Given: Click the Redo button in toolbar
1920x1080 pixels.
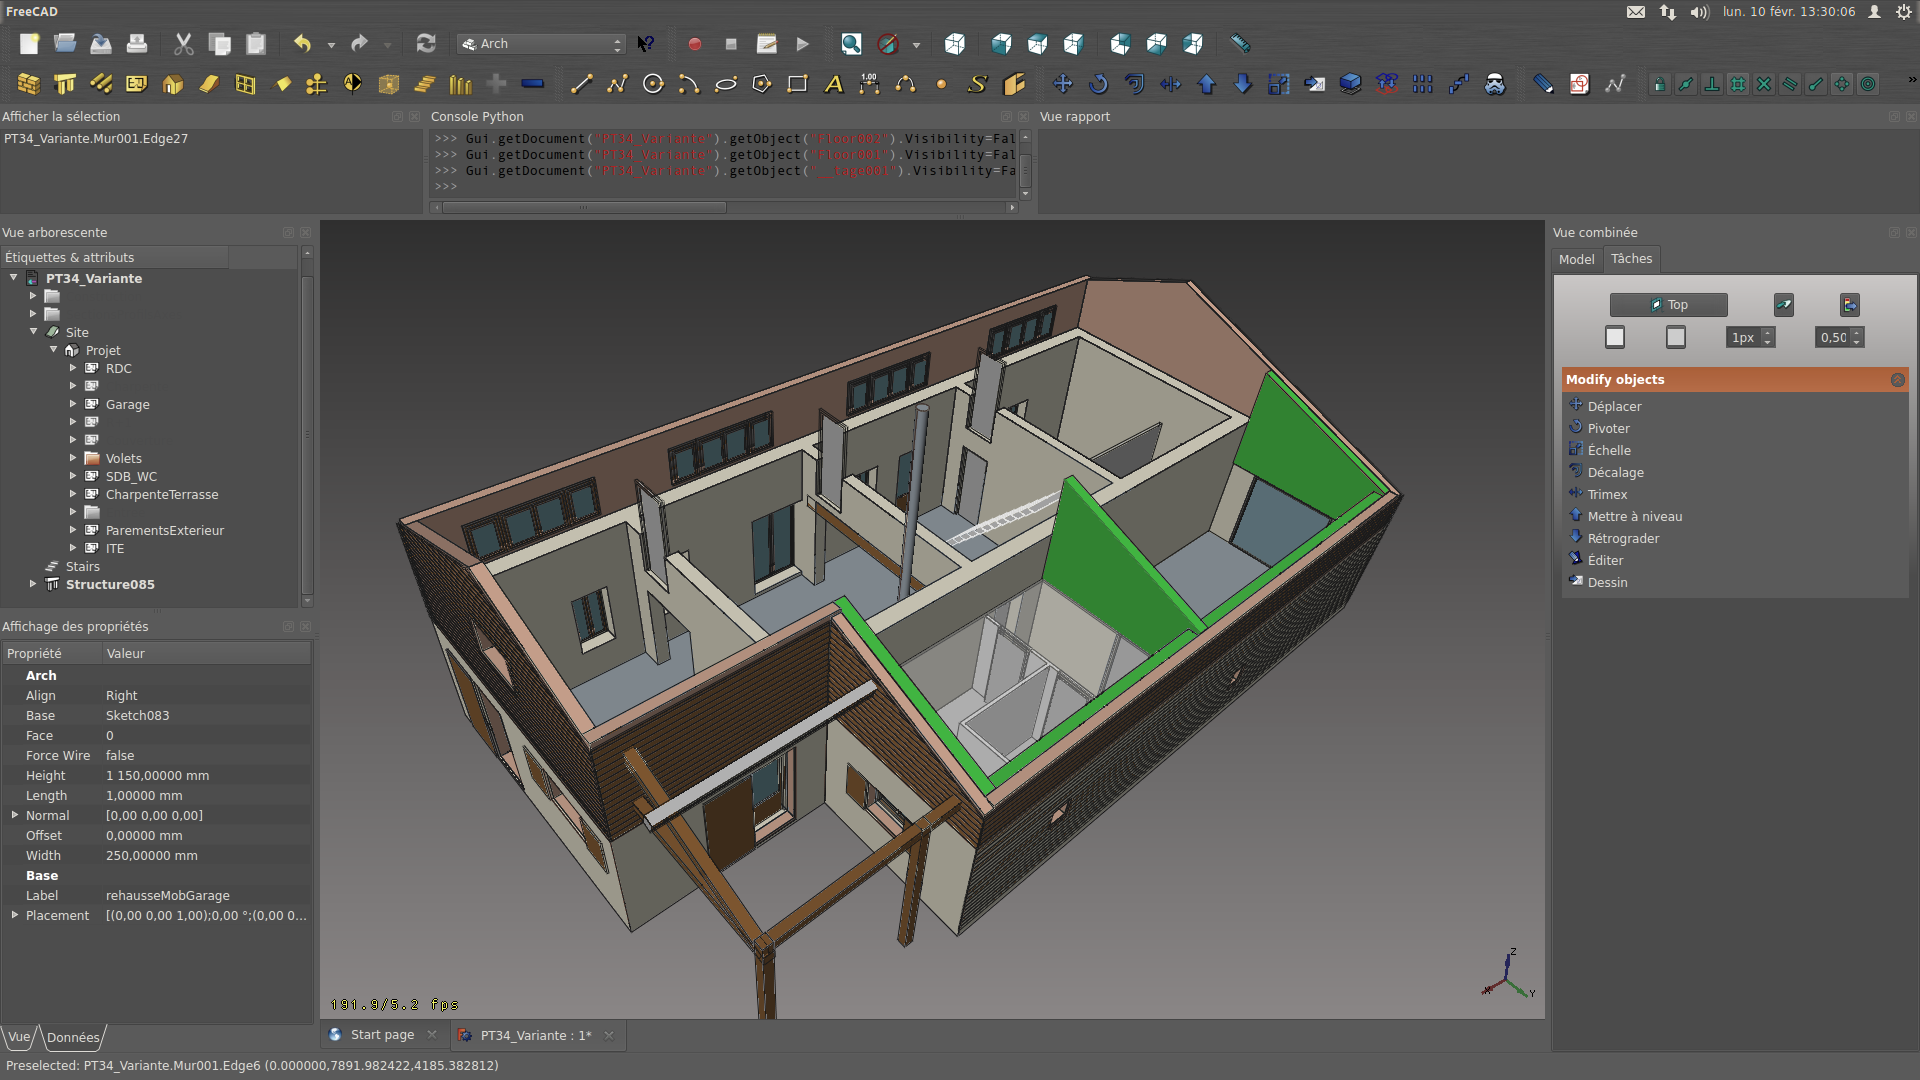Looking at the screenshot, I should point(360,44).
